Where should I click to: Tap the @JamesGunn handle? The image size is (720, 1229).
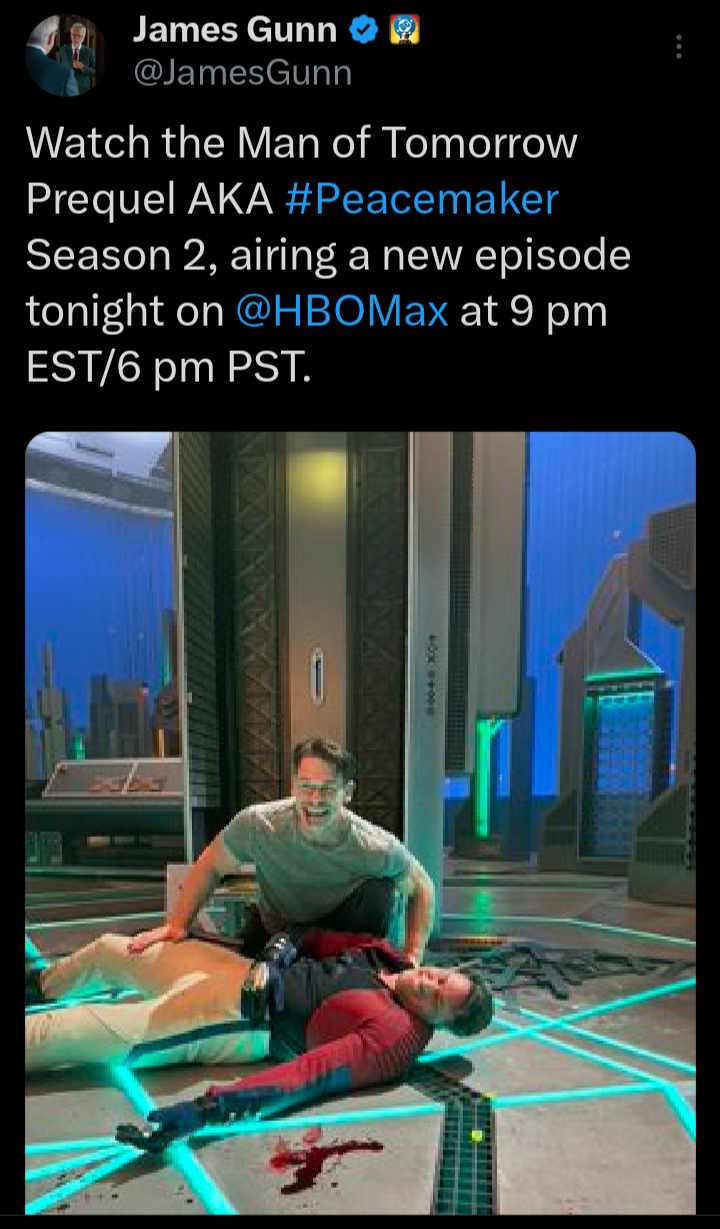(243, 73)
